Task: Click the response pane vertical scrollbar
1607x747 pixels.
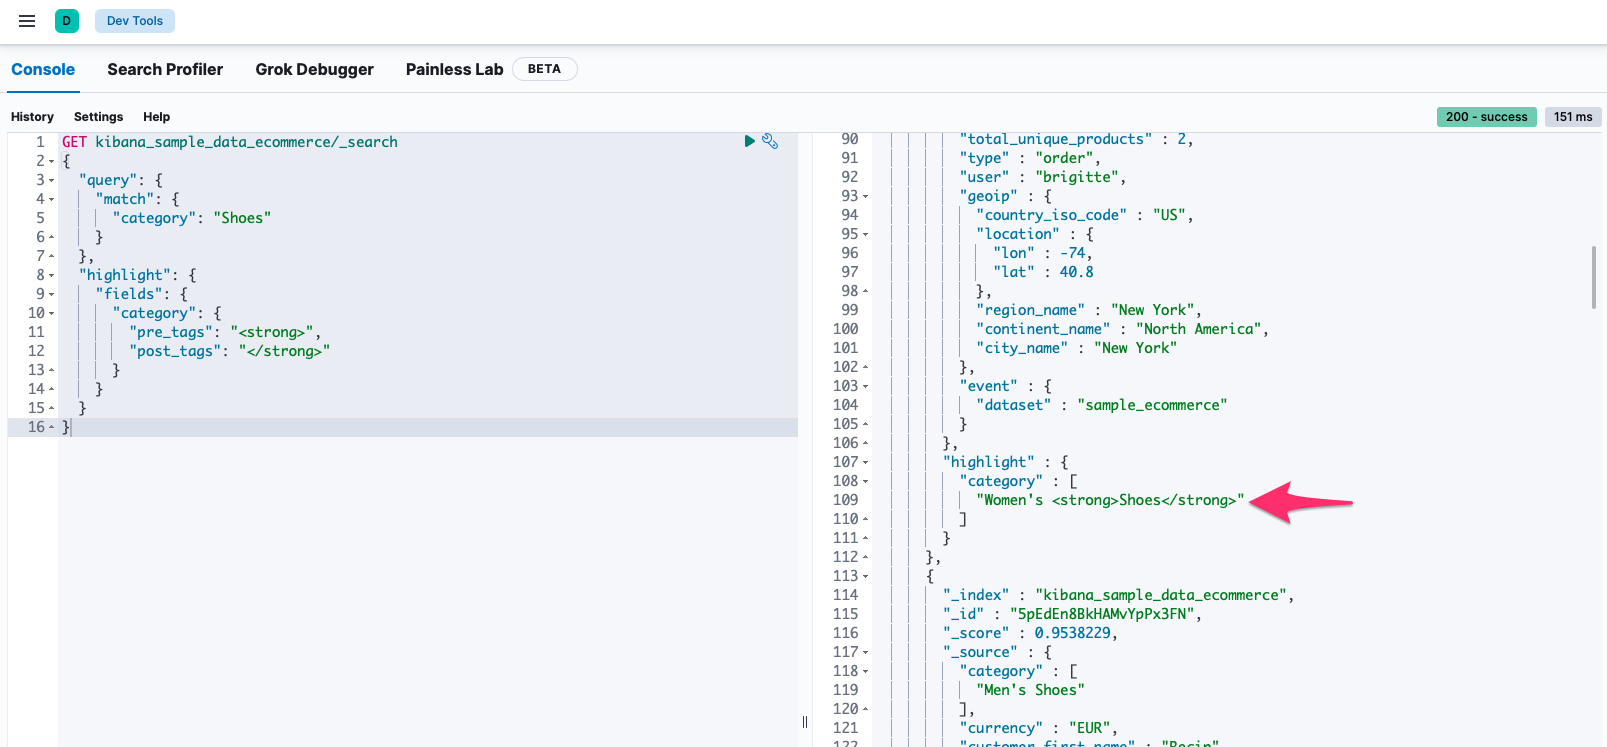Action: point(1593,277)
